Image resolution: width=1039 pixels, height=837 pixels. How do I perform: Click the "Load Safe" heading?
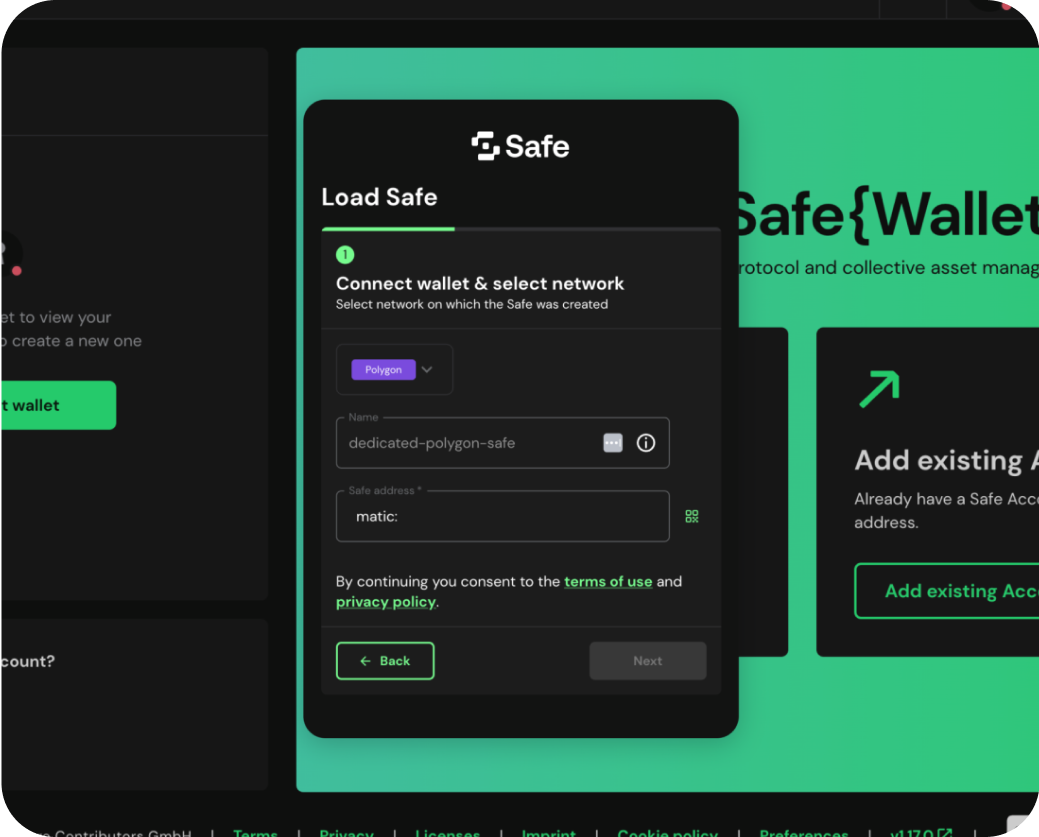pos(379,197)
